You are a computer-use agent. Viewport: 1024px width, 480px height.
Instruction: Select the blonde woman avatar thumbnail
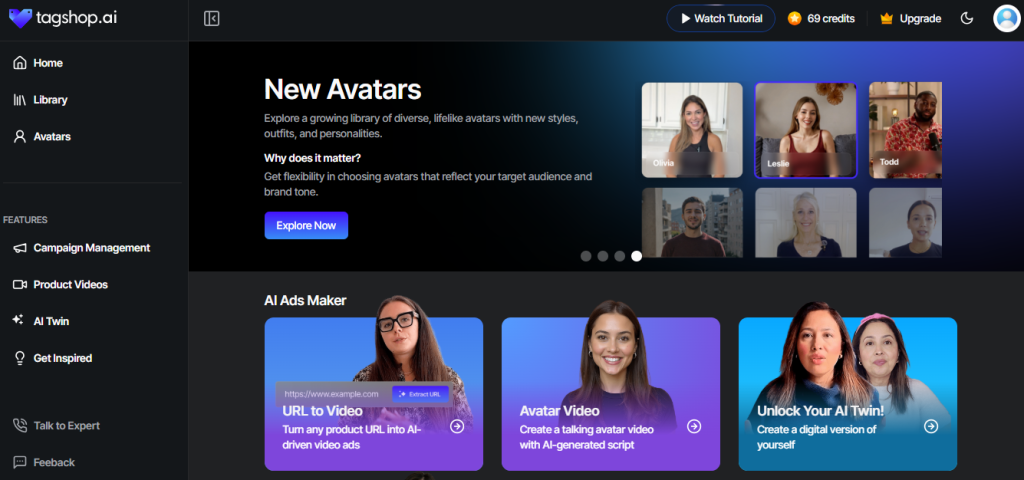click(806, 223)
